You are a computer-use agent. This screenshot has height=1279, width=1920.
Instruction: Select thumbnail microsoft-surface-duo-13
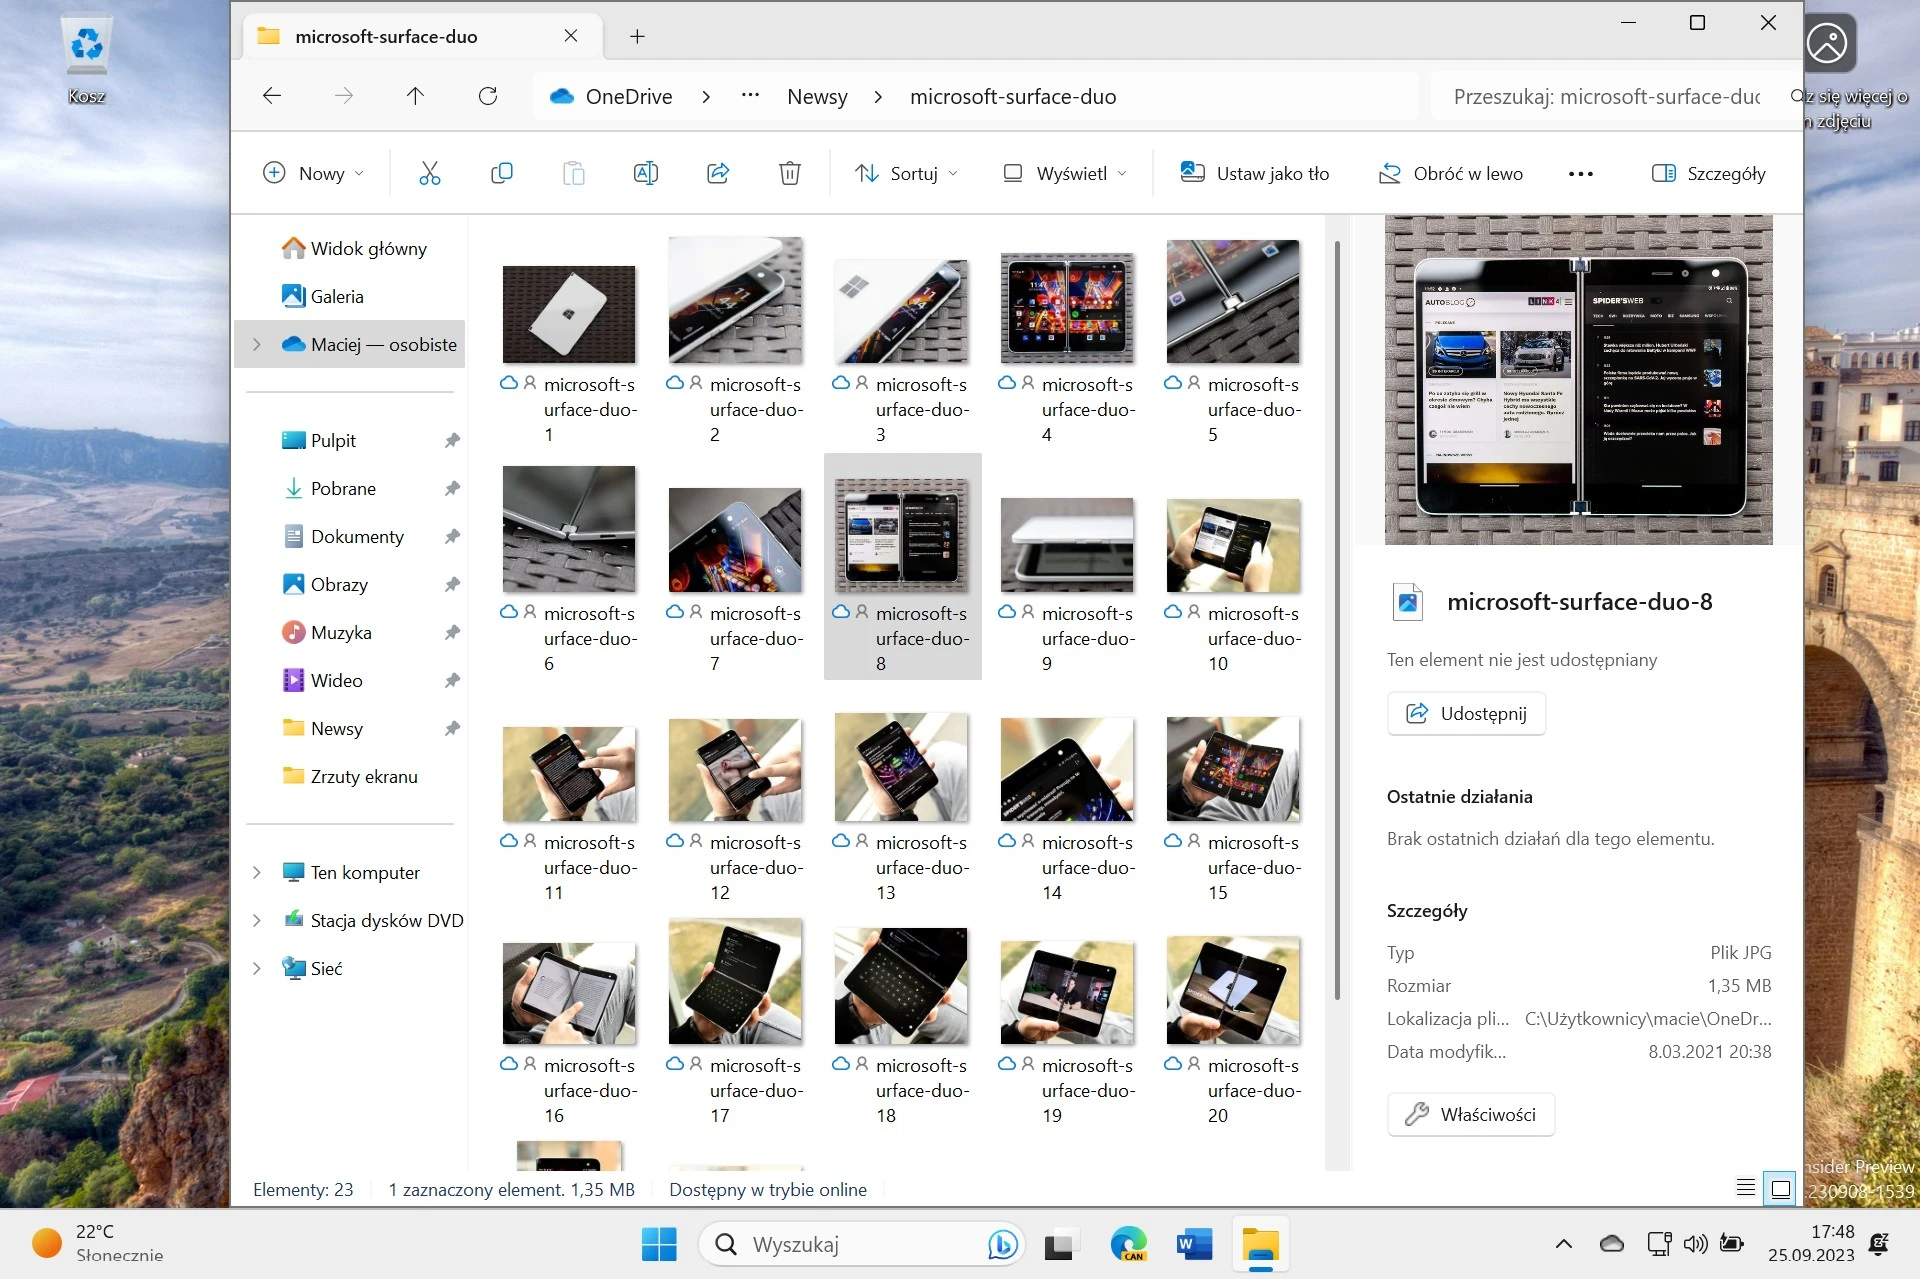tap(901, 767)
